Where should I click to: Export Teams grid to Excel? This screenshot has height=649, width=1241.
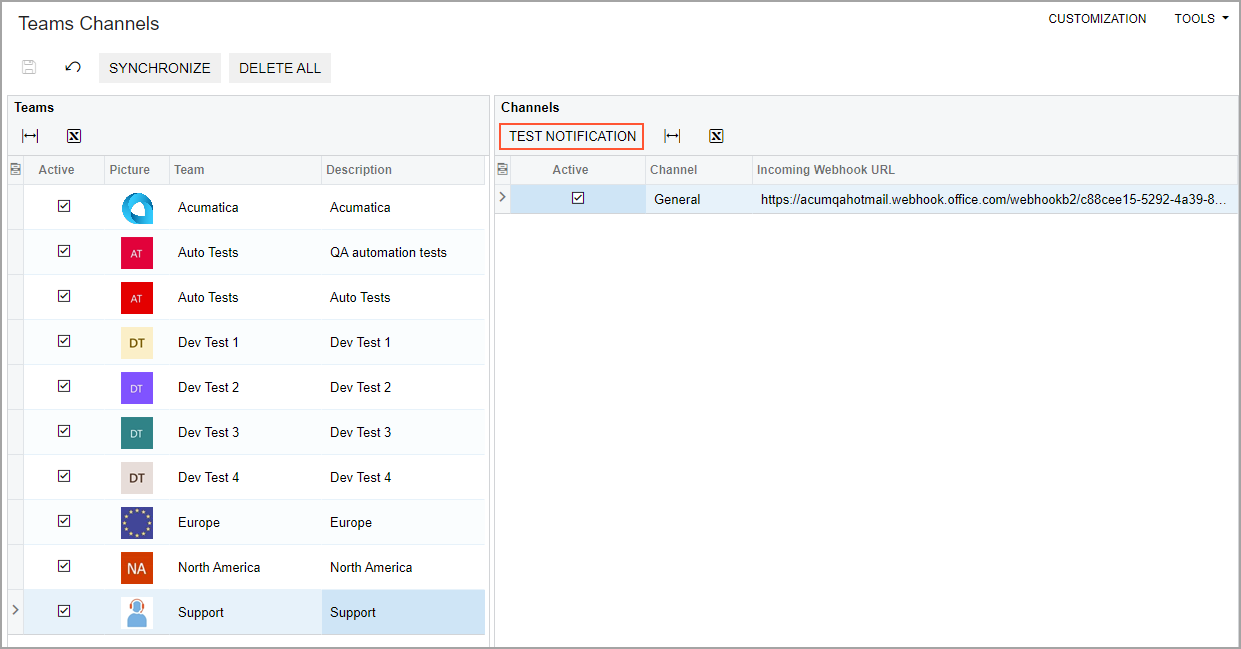(x=74, y=136)
